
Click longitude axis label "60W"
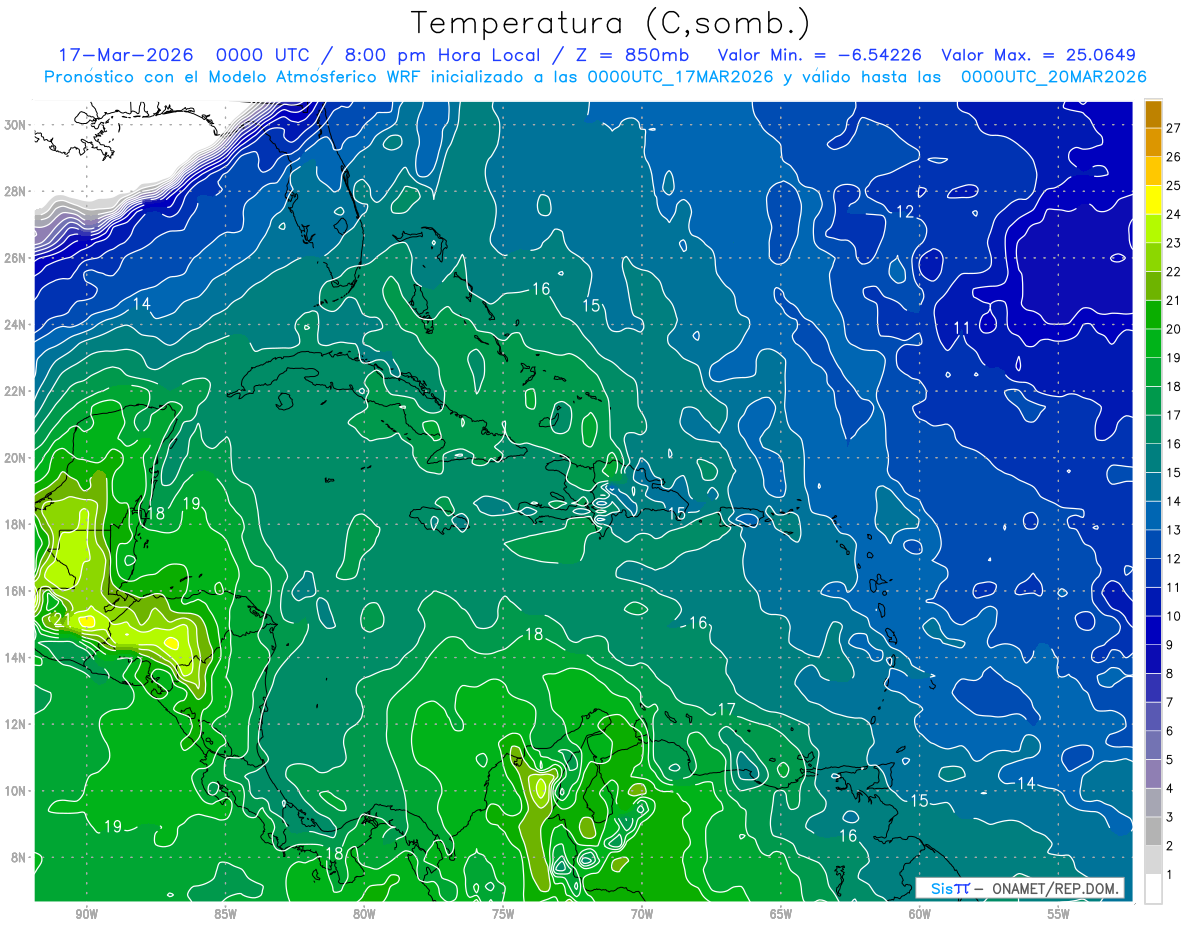tap(920, 913)
